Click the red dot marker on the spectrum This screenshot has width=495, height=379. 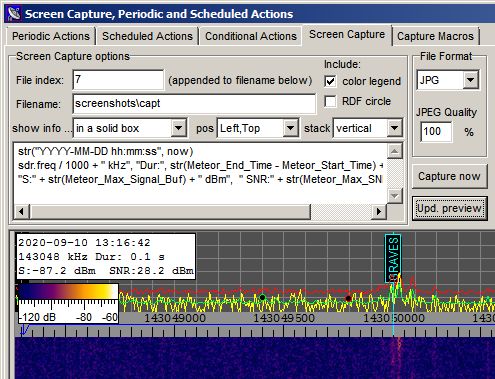coord(349,298)
